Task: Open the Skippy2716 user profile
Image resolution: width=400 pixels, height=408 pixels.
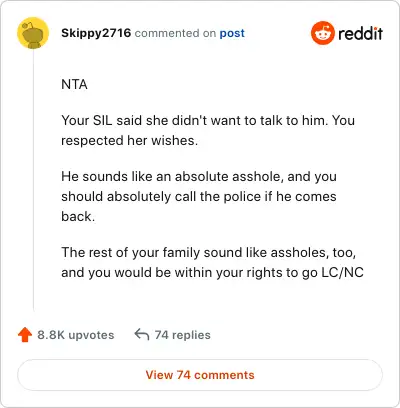Action: 96,33
